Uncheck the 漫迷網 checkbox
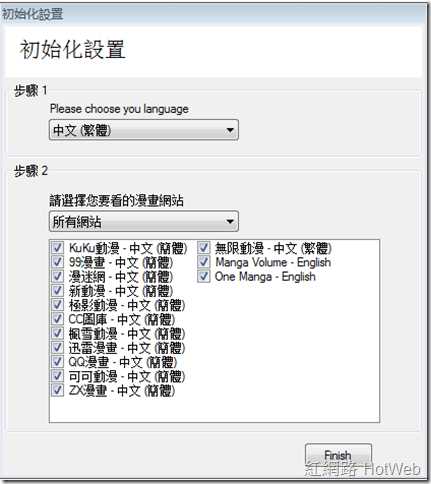This screenshot has width=431, height=484. point(57,276)
